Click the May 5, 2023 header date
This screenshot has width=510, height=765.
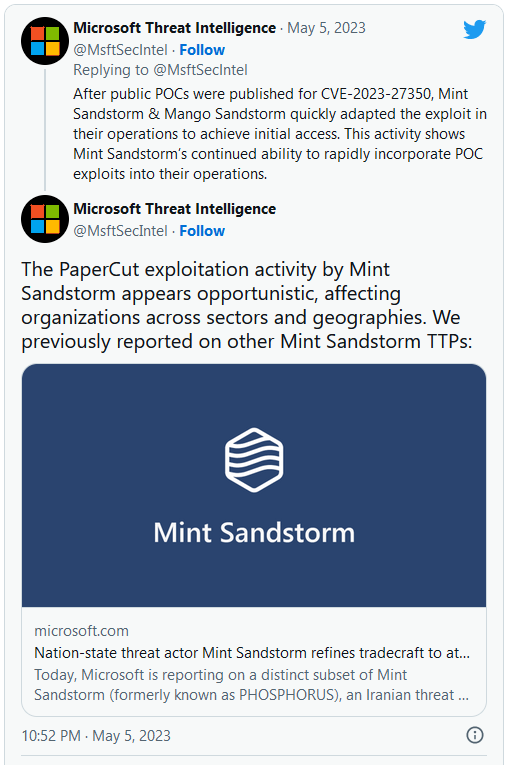coord(326,28)
